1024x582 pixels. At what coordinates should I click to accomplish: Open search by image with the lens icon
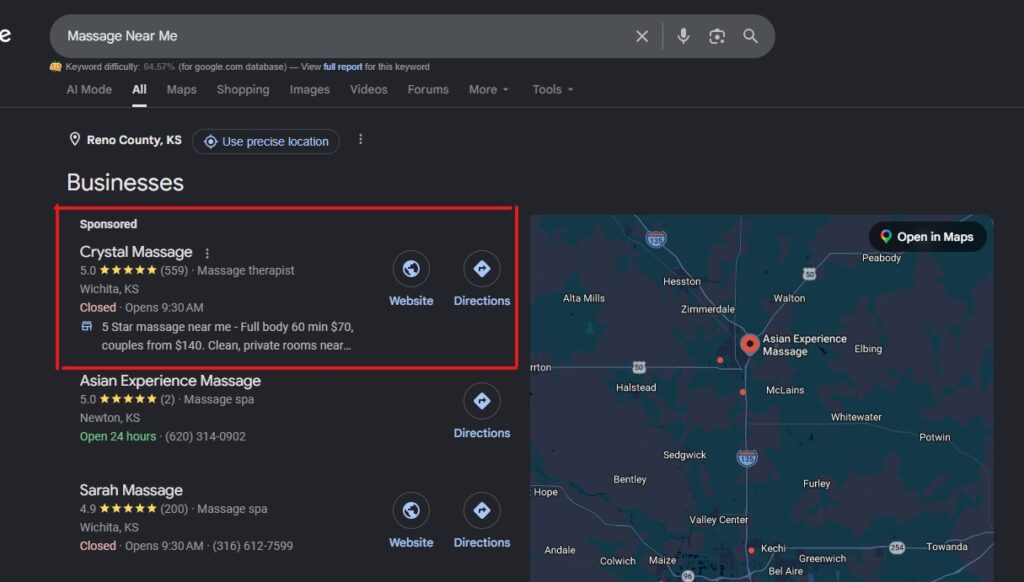click(x=716, y=37)
